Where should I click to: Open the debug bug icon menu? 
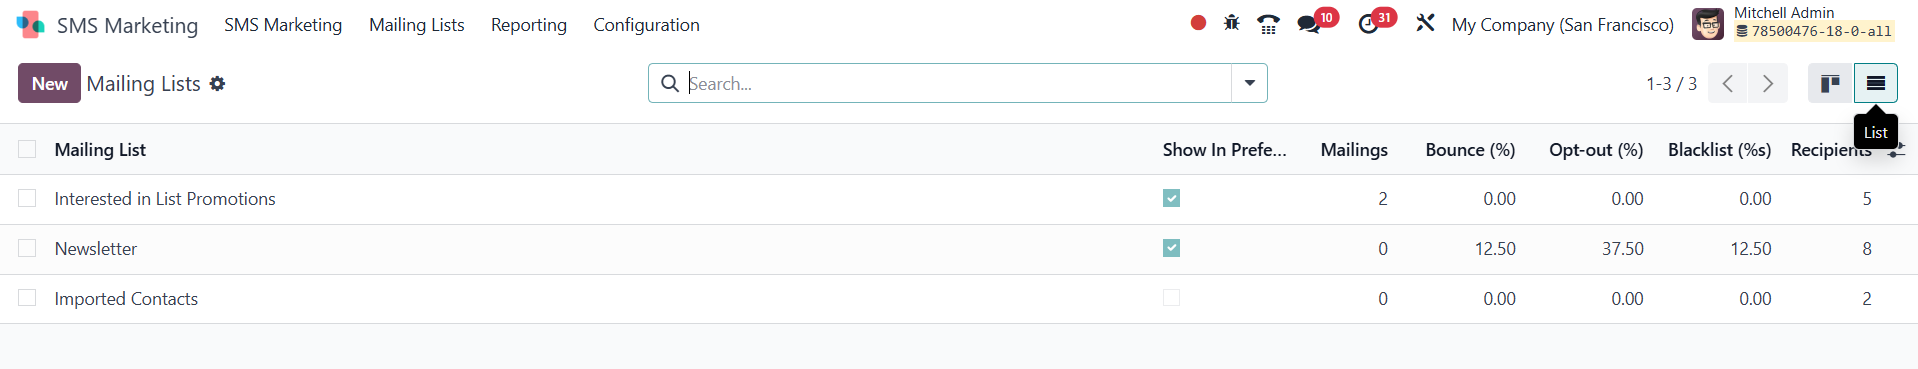point(1232,23)
